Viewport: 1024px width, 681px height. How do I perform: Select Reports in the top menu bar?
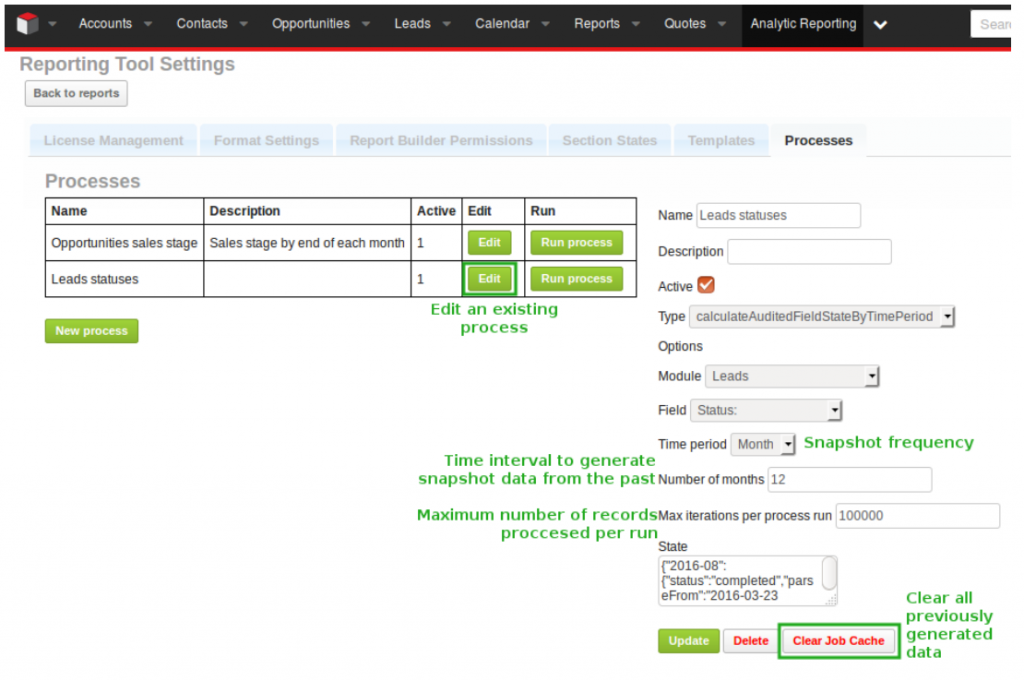point(597,24)
